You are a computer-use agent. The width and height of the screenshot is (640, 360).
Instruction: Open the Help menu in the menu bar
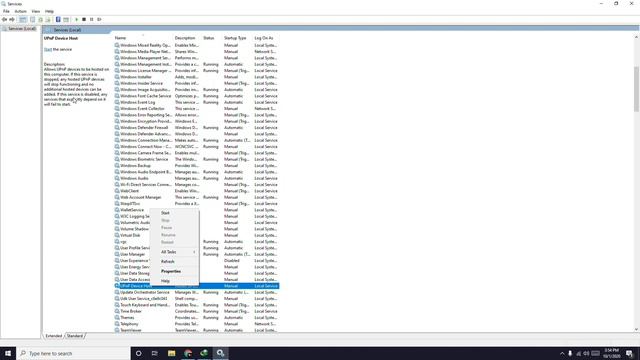click(49, 11)
